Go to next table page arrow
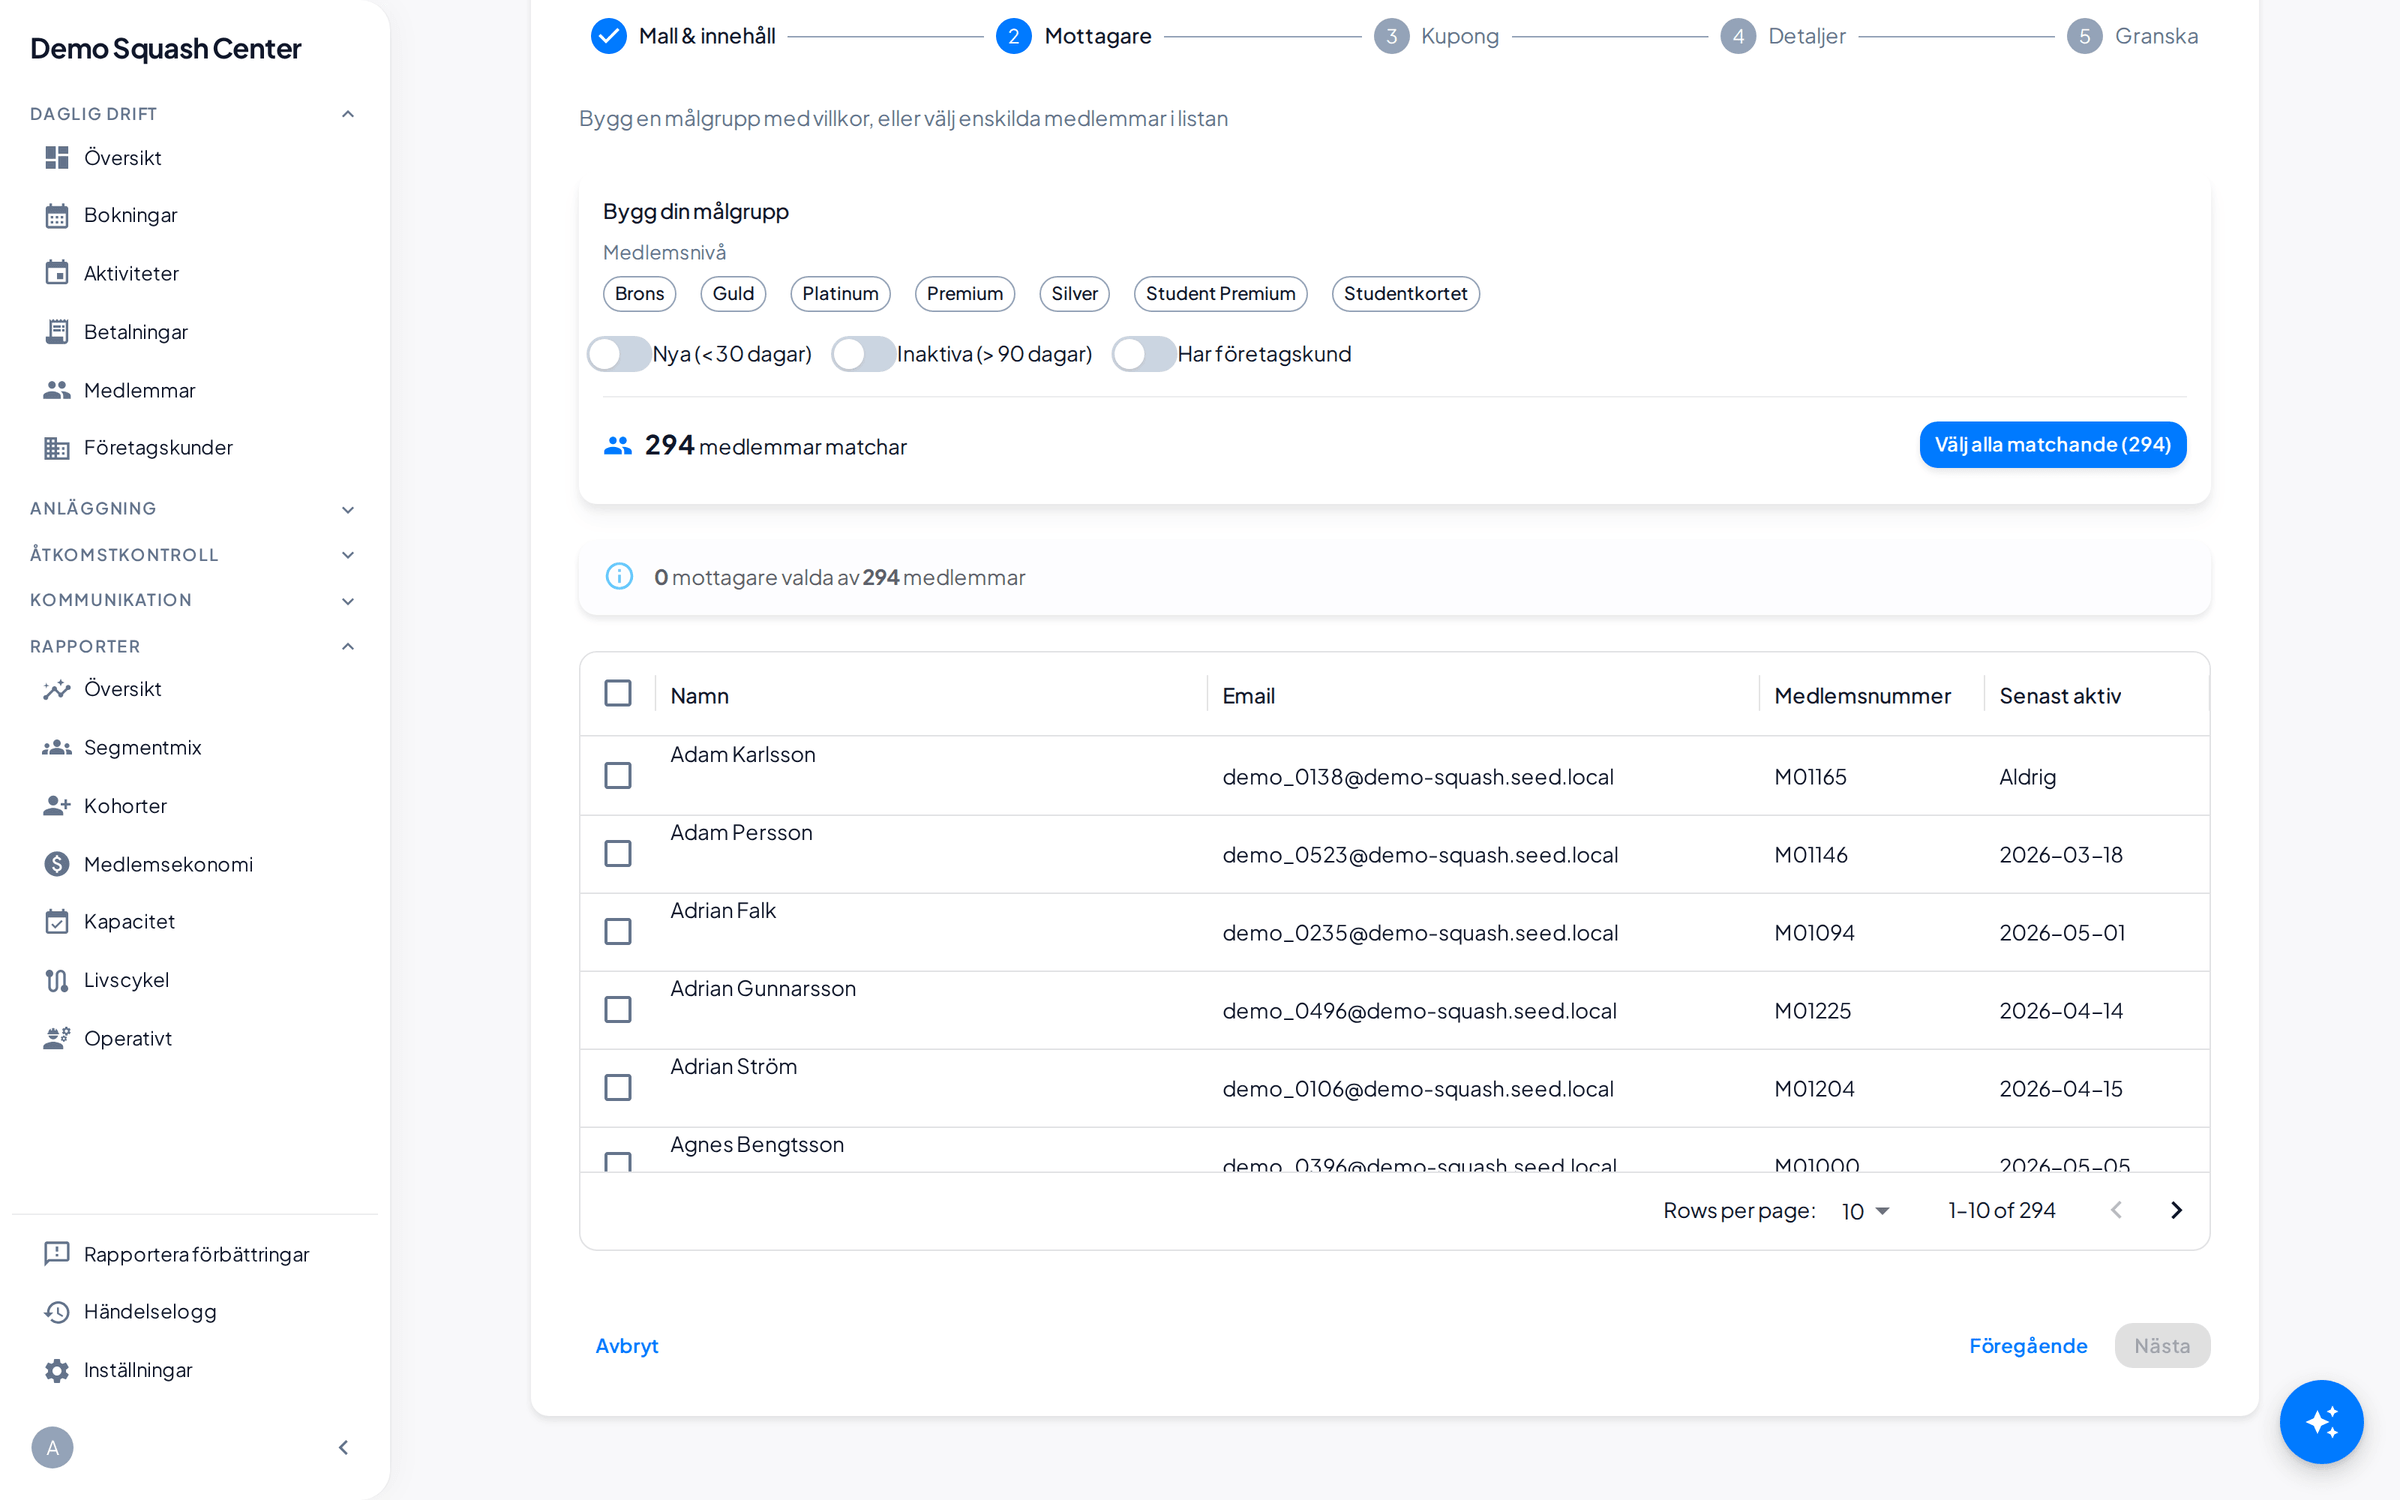2400x1500 pixels. coord(2176,1210)
